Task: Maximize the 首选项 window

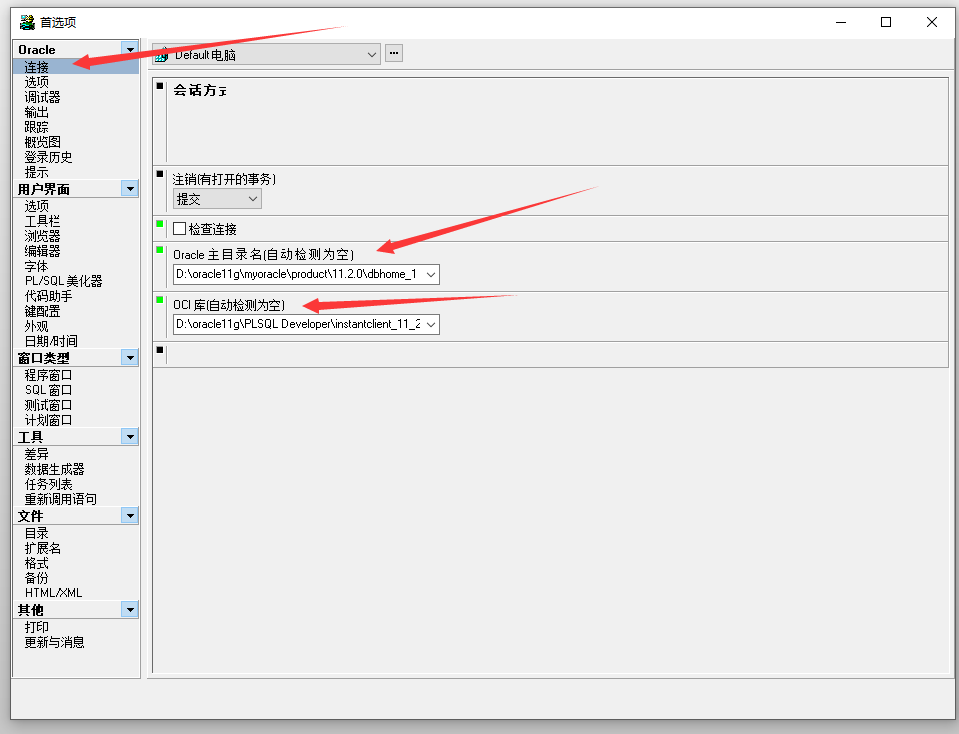Action: (x=886, y=22)
